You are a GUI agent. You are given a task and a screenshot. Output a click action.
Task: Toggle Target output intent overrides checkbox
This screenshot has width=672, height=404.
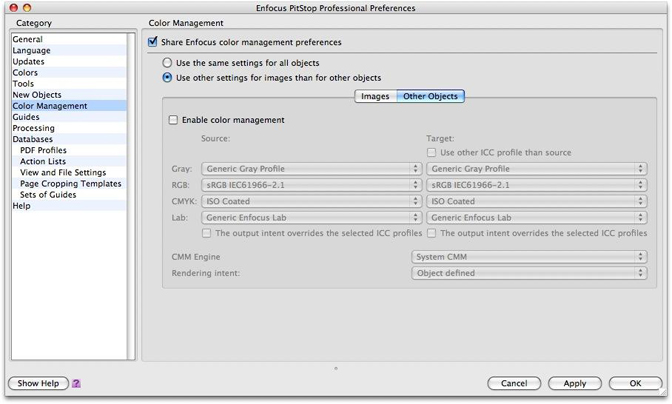(x=432, y=233)
